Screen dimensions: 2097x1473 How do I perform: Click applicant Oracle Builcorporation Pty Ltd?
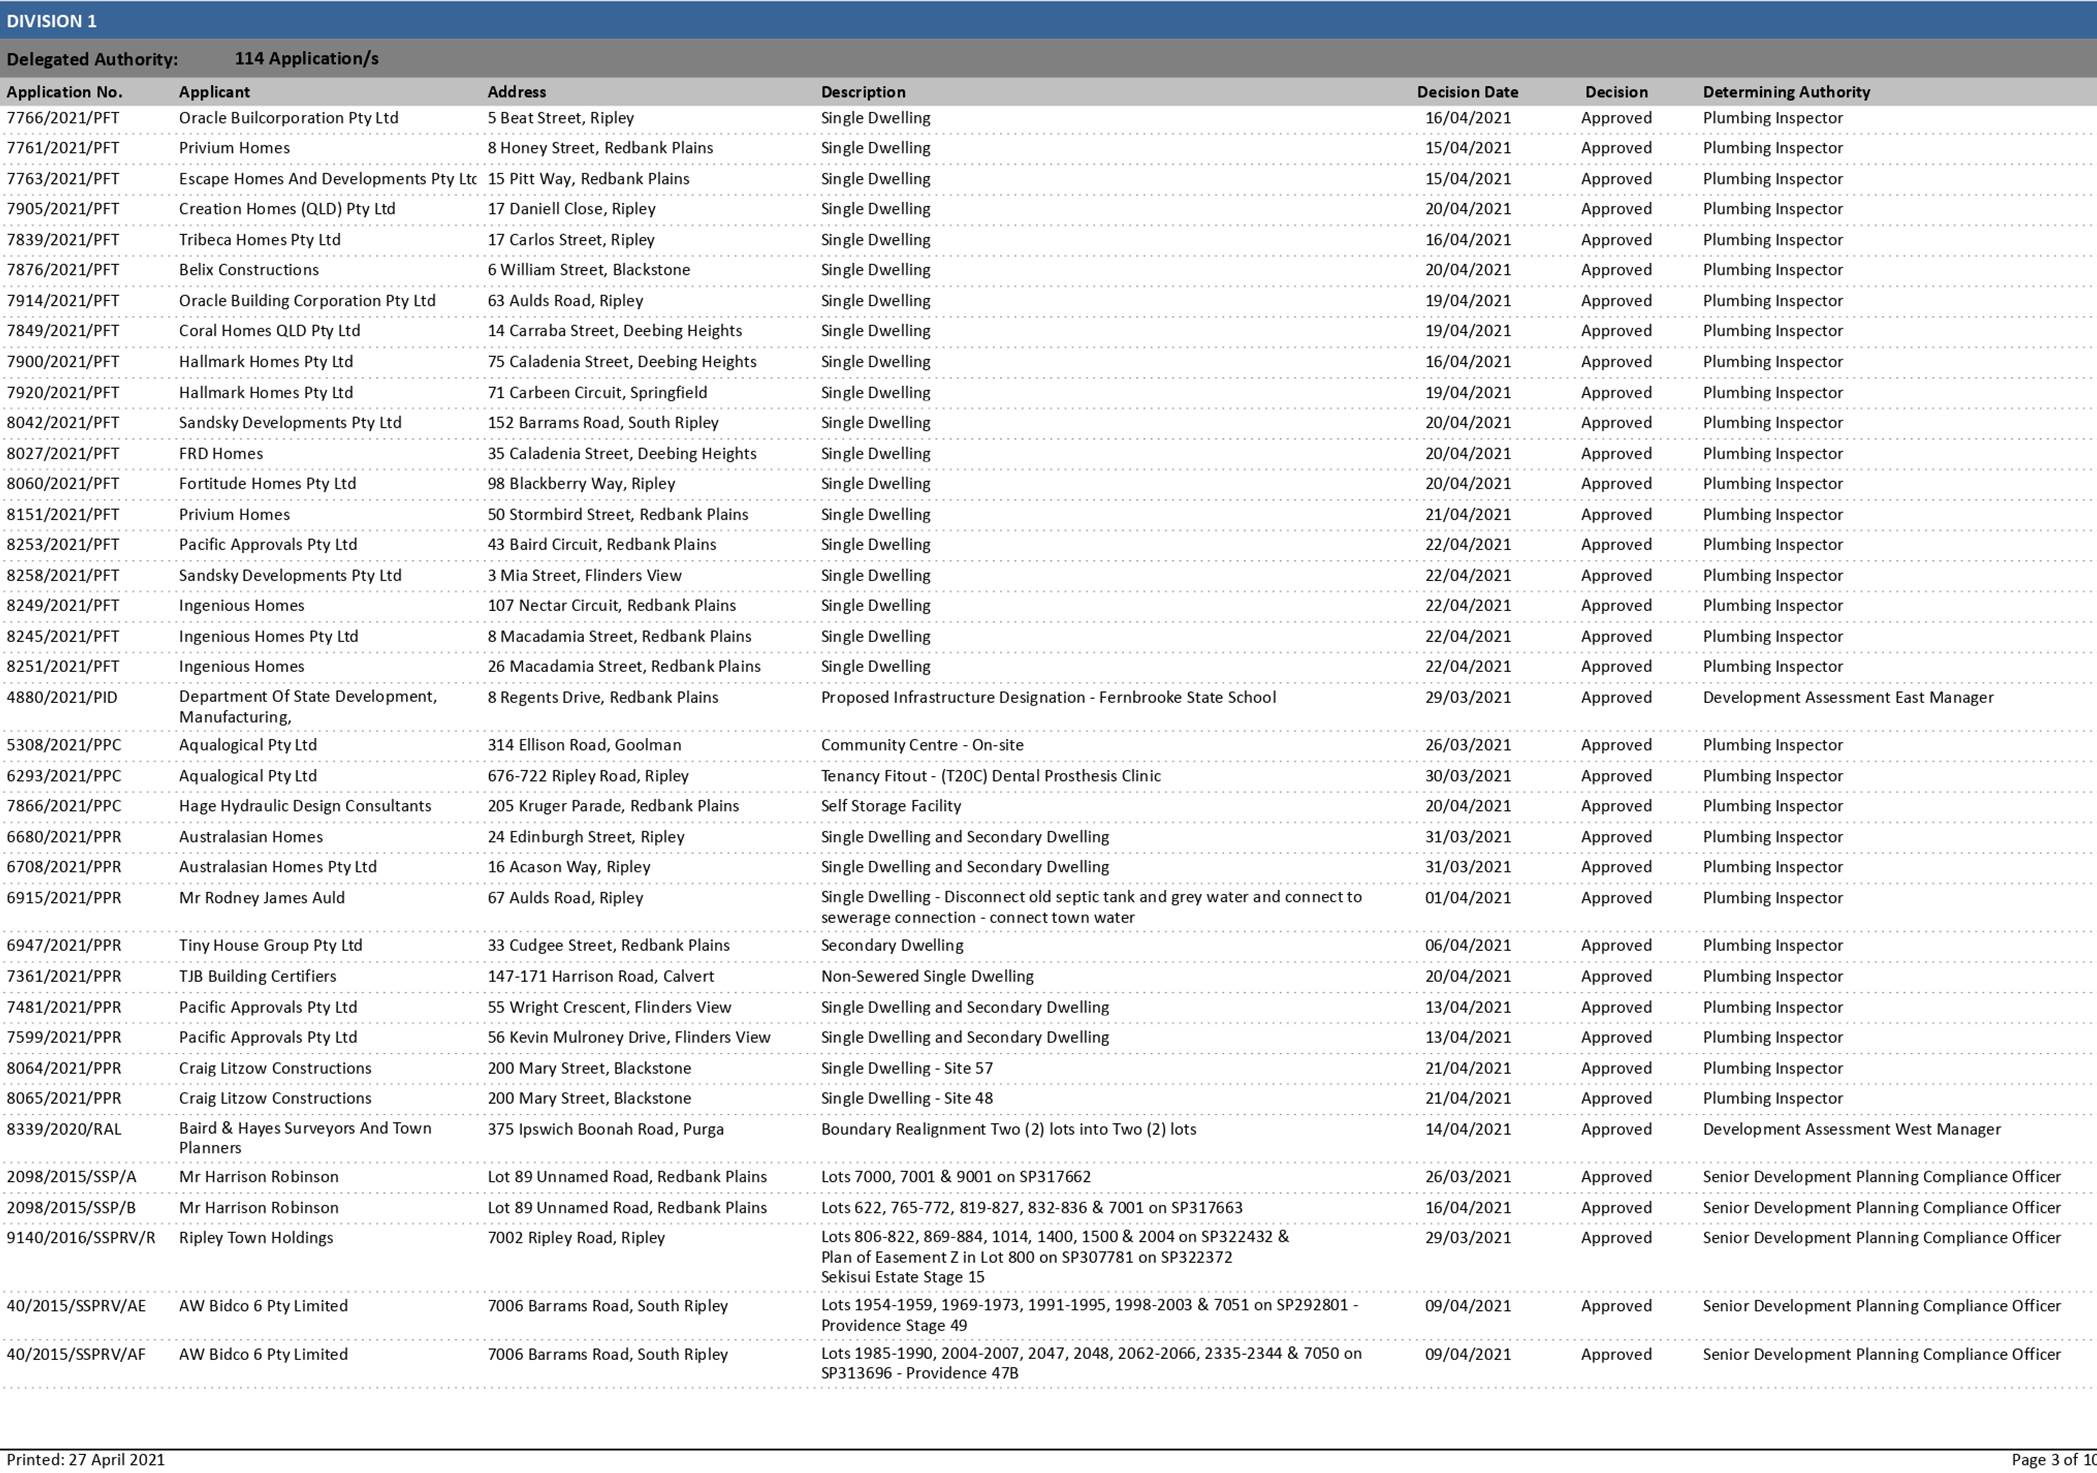click(x=288, y=118)
